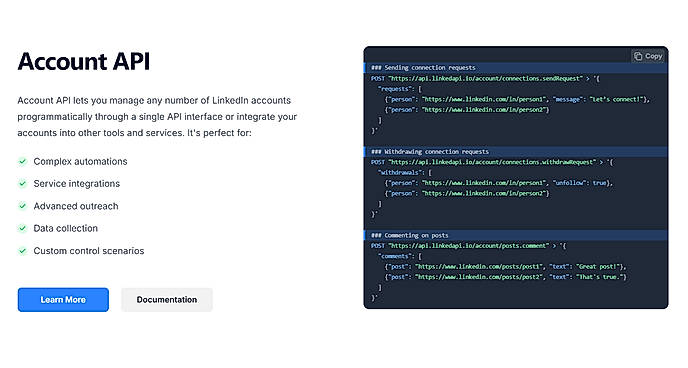This screenshot has width=688, height=368.
Task: Click the text Complex automations
Action: (80, 161)
